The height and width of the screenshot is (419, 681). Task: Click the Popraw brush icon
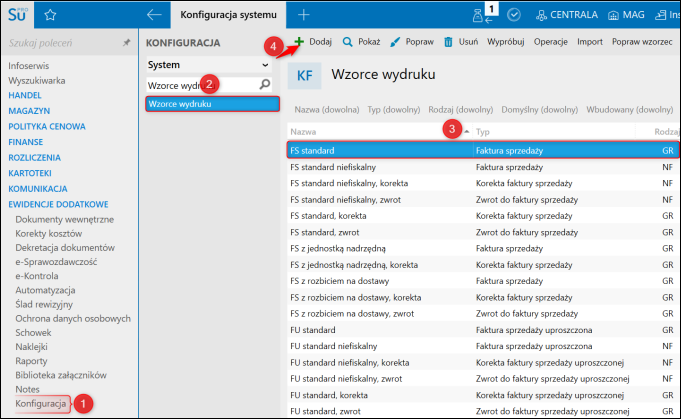tap(395, 42)
